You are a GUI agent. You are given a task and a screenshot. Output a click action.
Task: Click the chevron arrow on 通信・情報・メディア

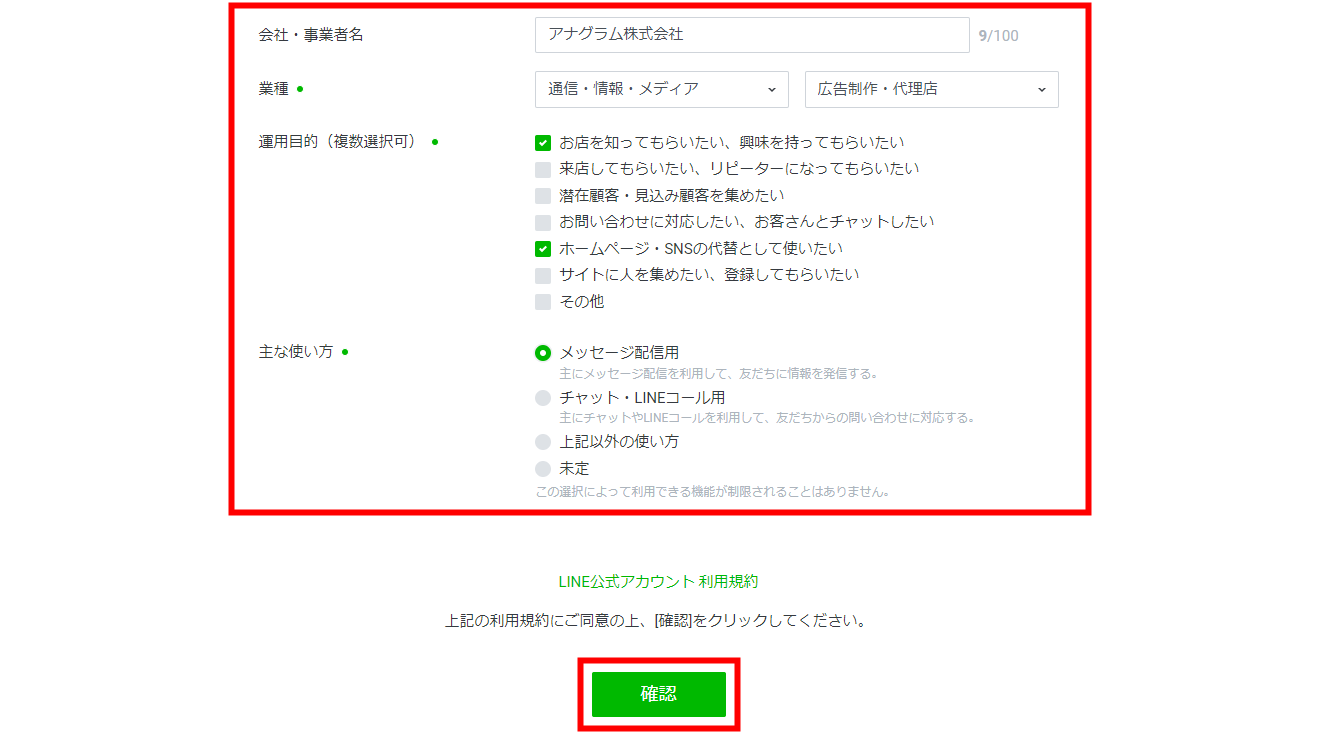click(x=771, y=90)
